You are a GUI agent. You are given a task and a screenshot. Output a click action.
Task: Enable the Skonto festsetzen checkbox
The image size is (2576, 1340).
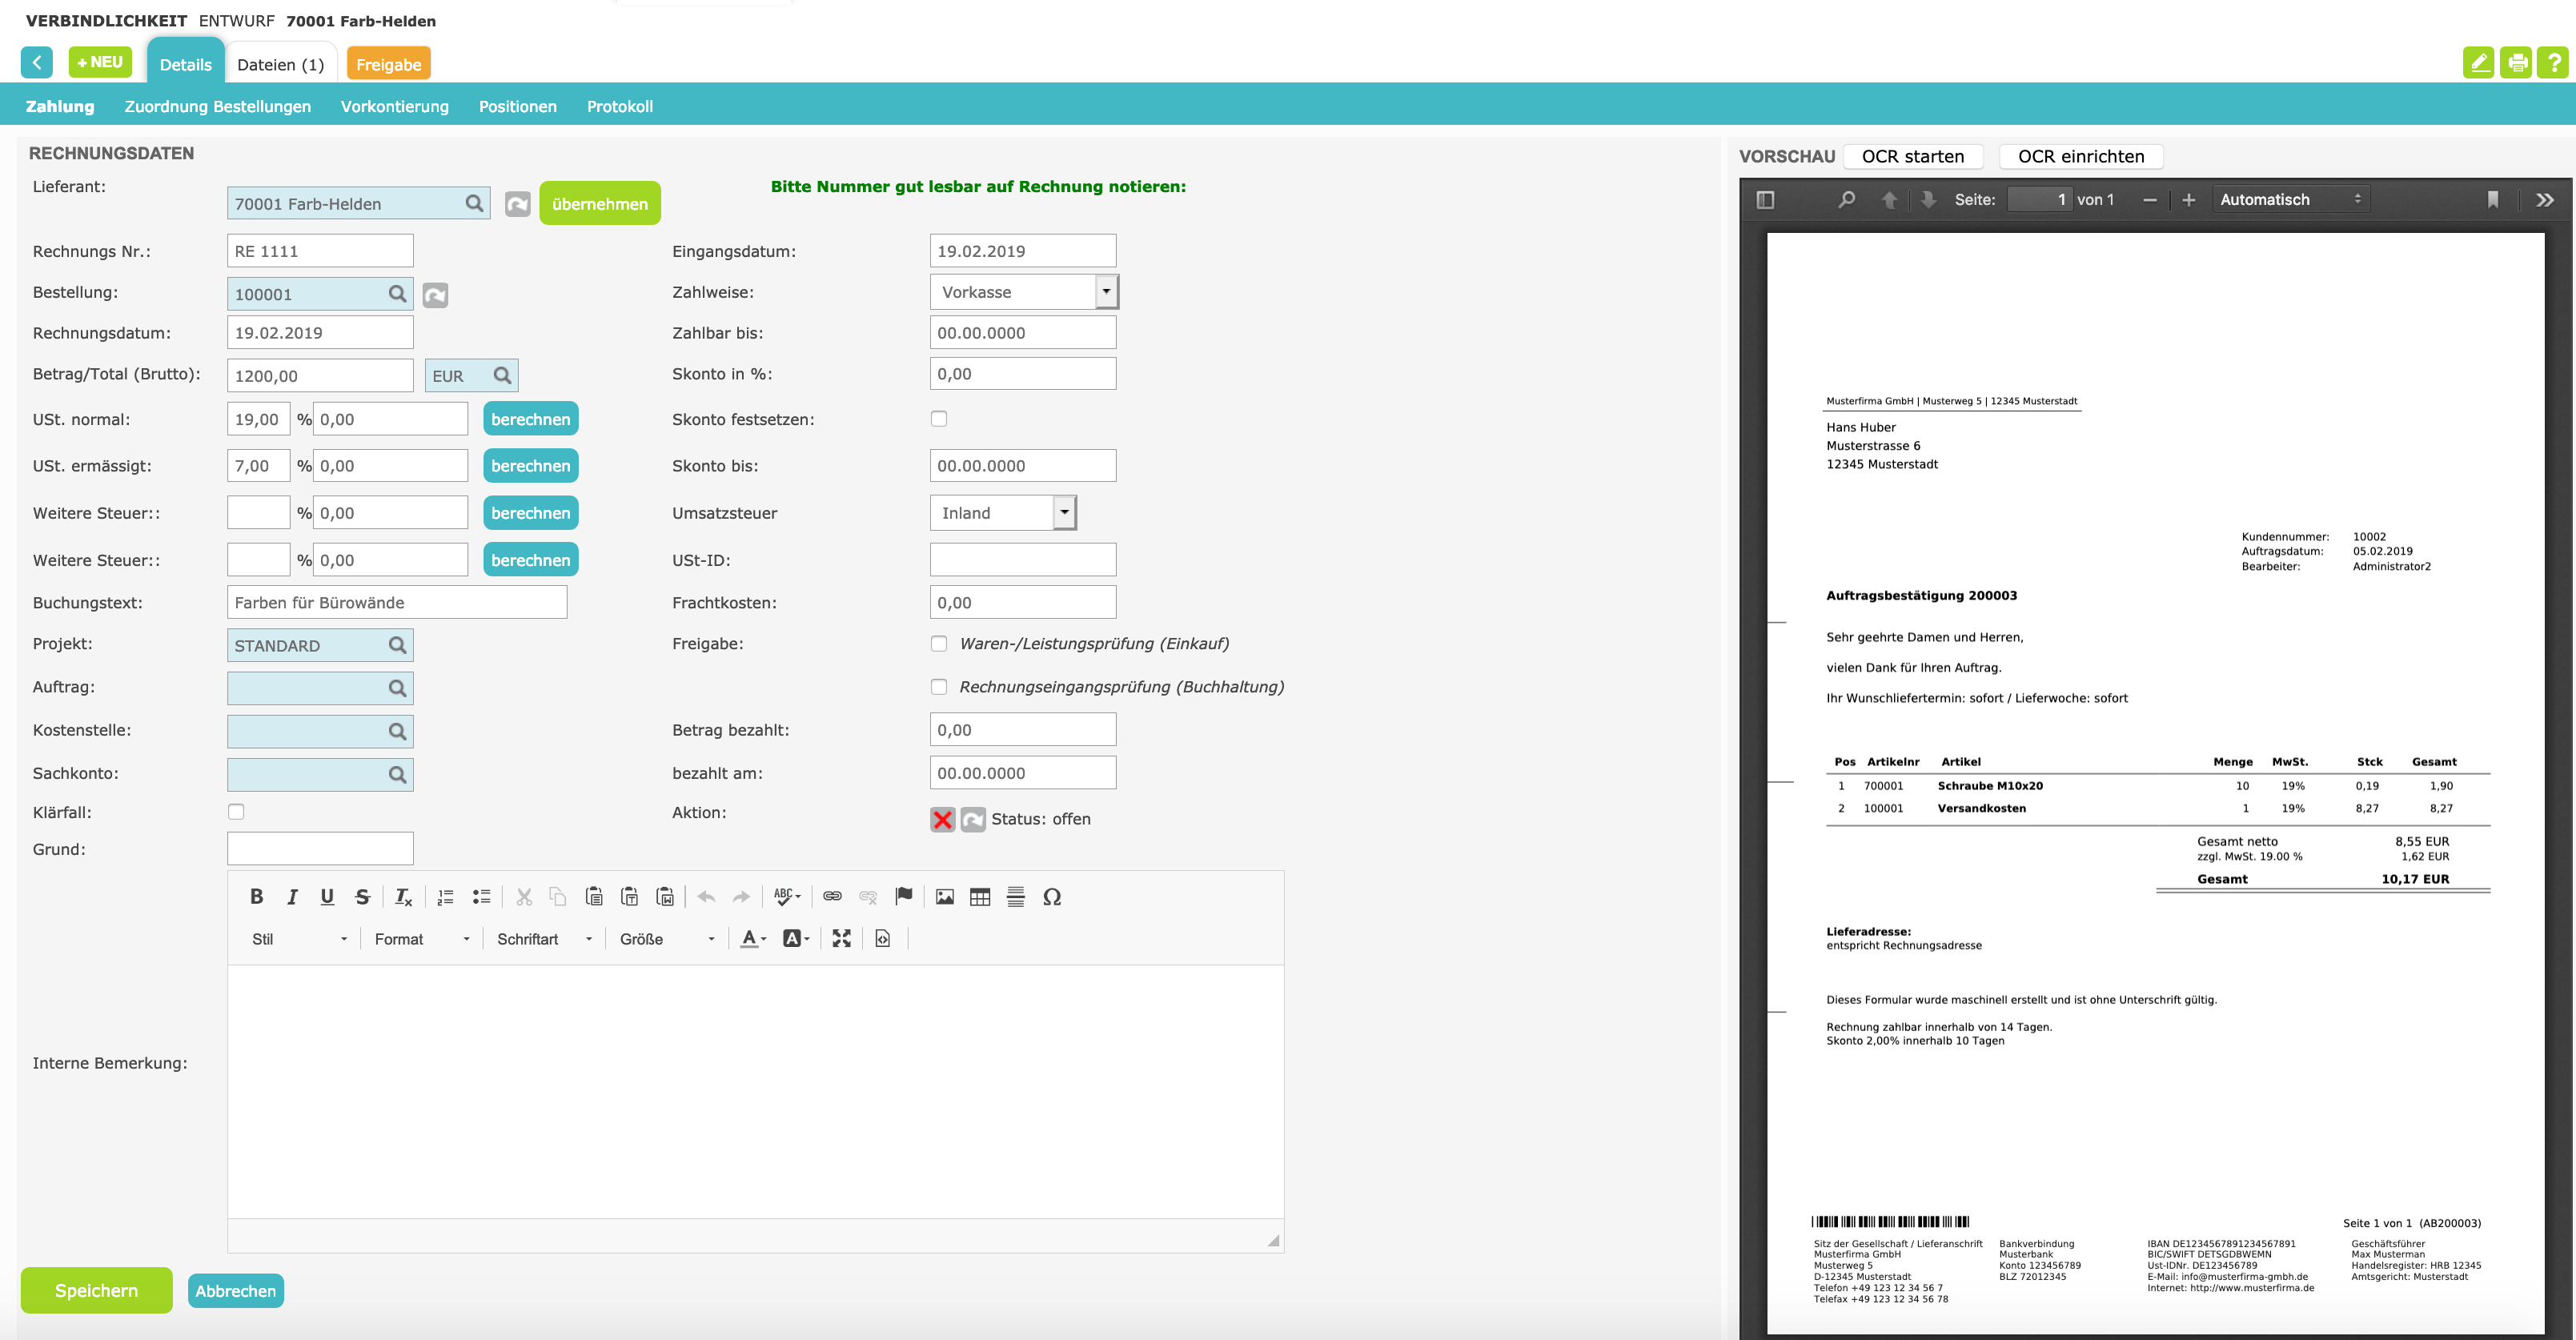coord(938,419)
